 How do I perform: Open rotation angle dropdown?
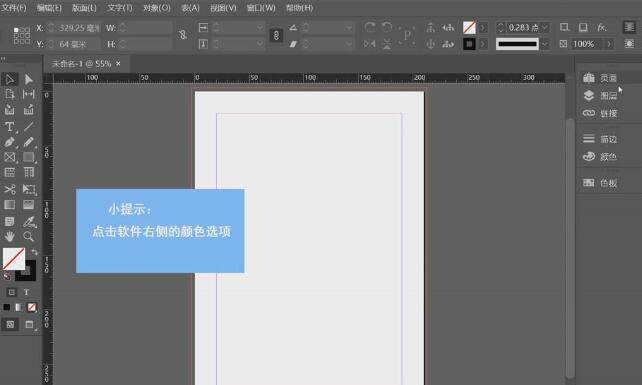pyautogui.click(x=349, y=28)
